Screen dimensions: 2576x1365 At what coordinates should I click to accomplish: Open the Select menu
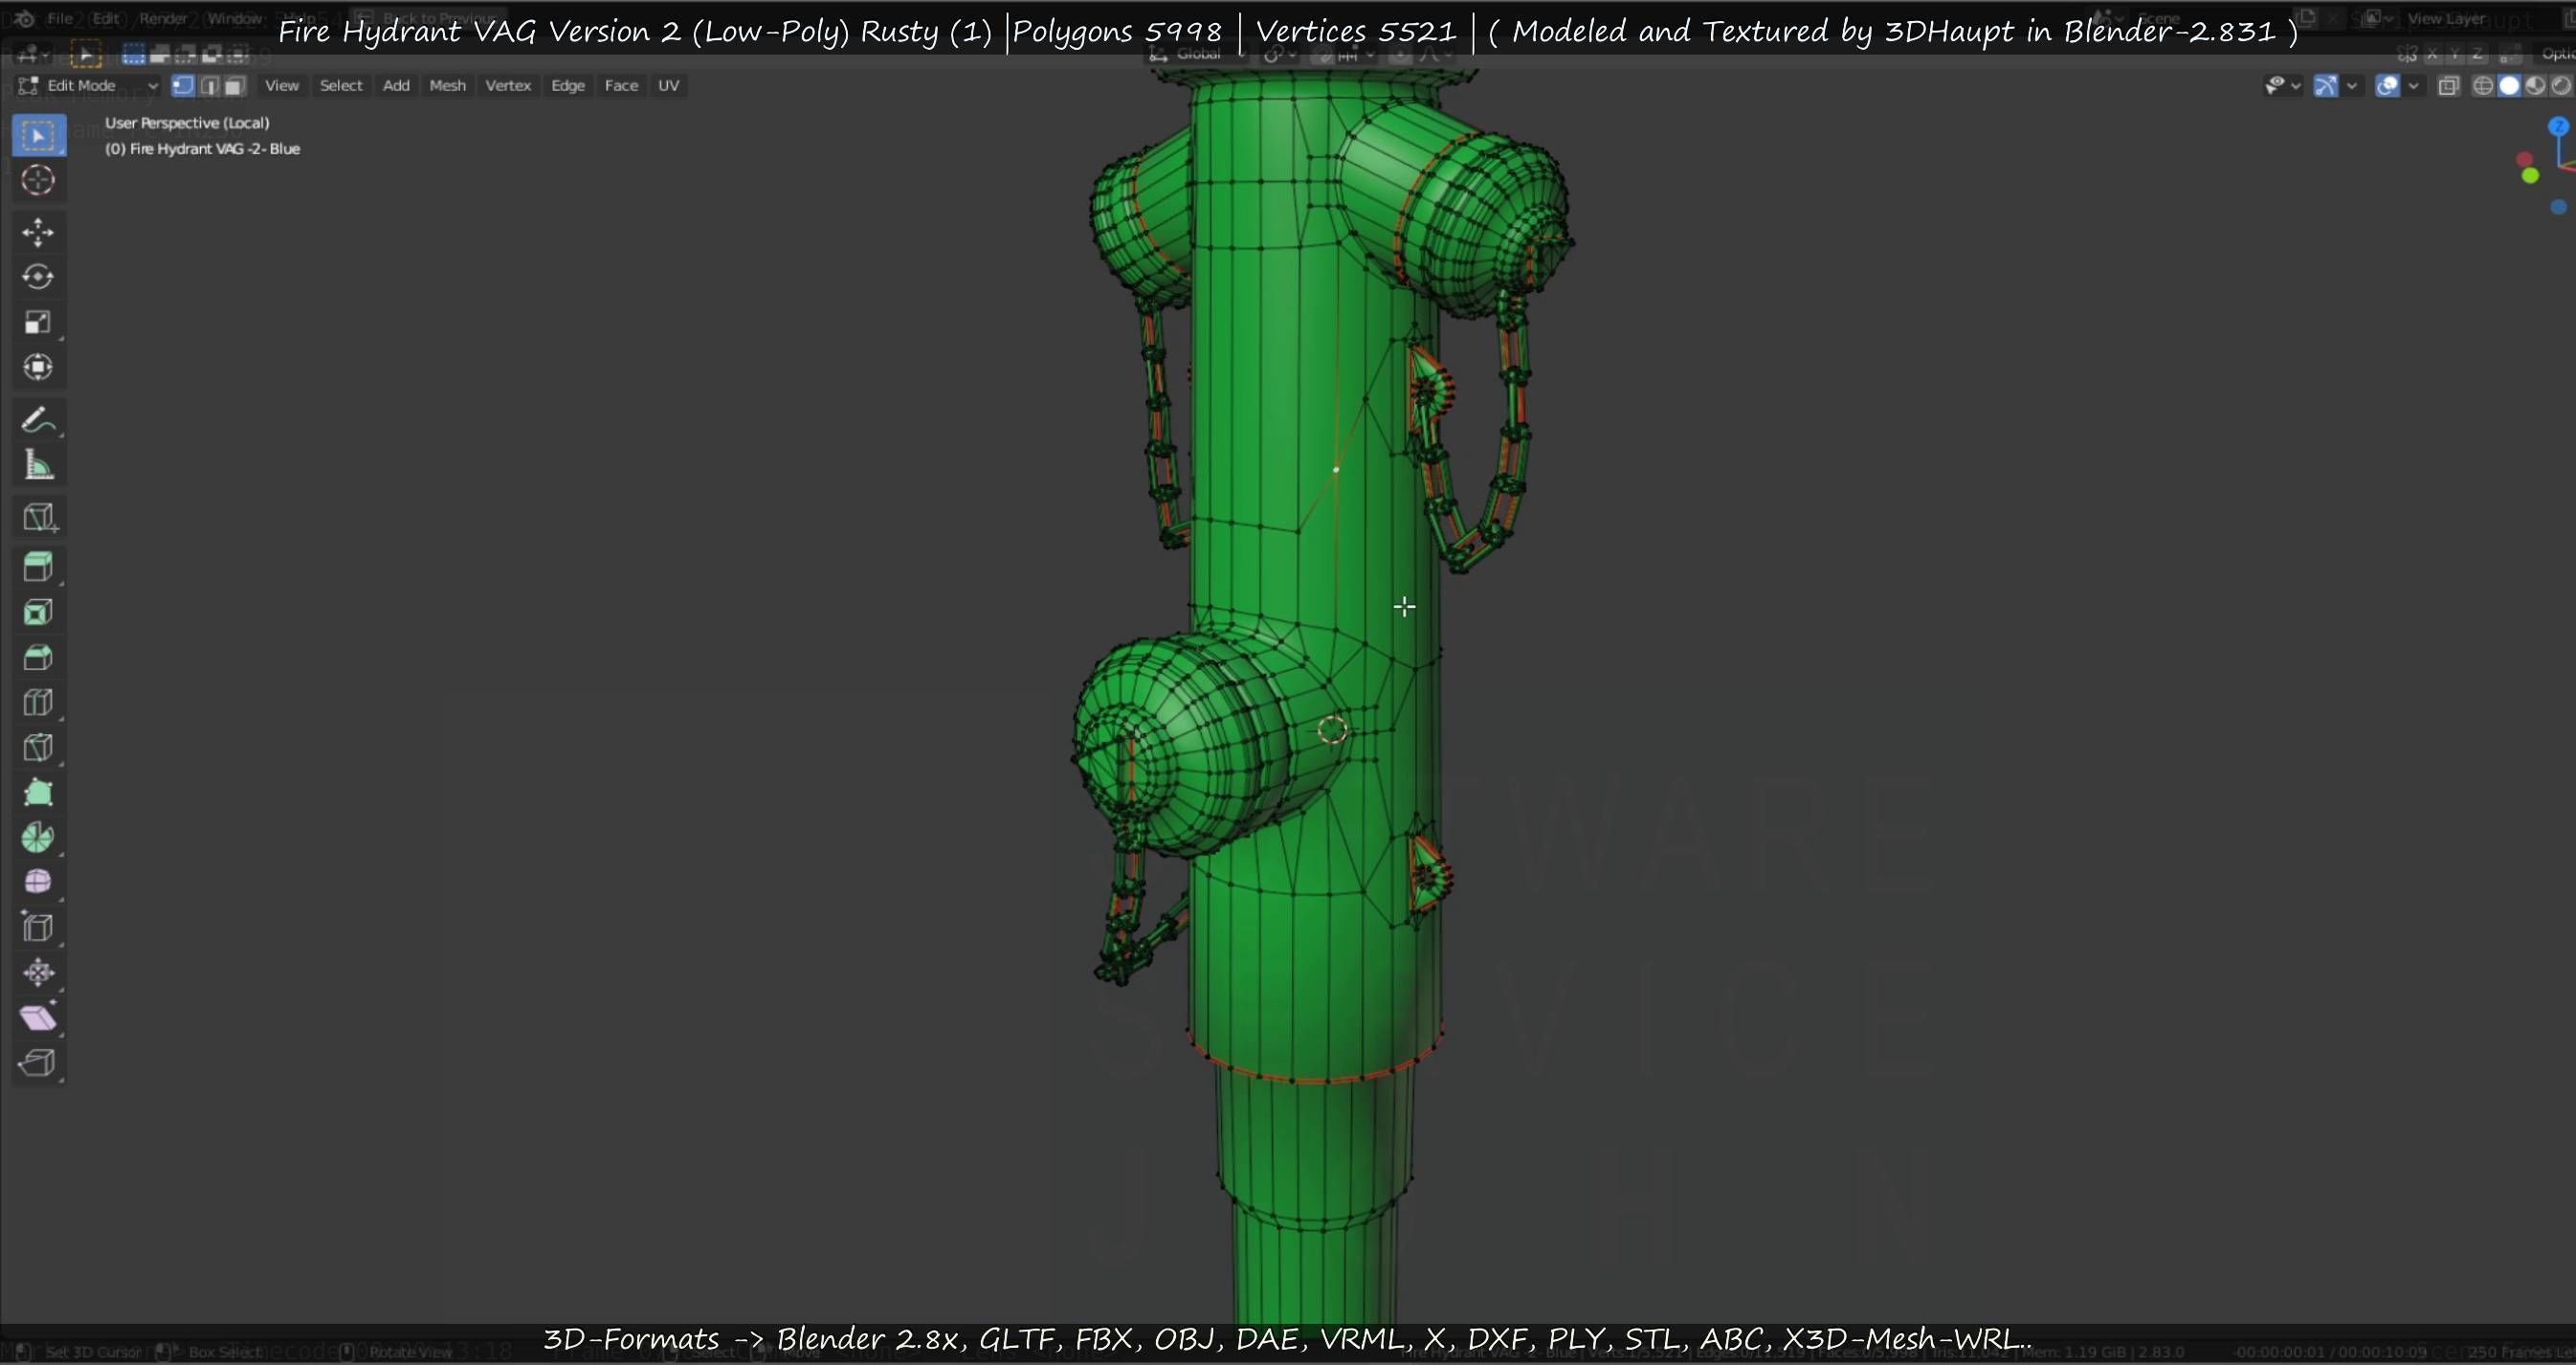341,86
